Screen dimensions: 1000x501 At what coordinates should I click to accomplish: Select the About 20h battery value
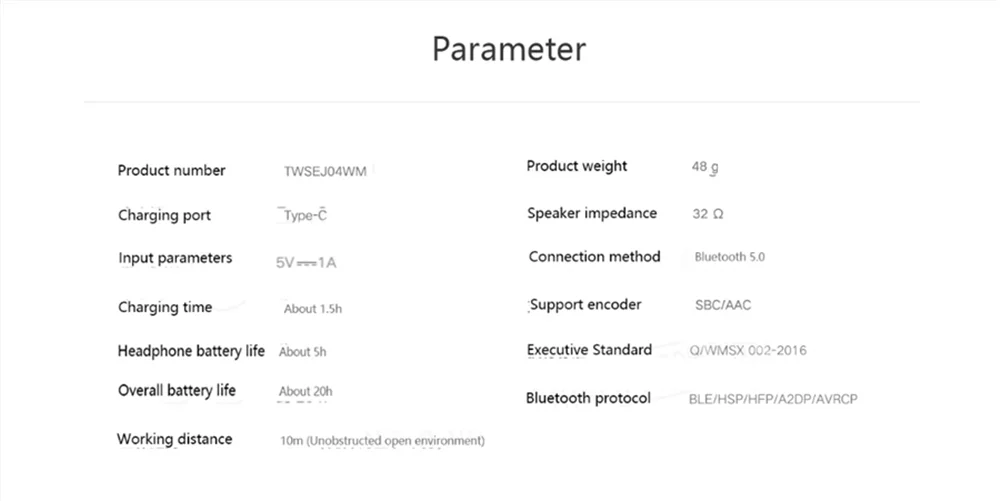coord(306,391)
